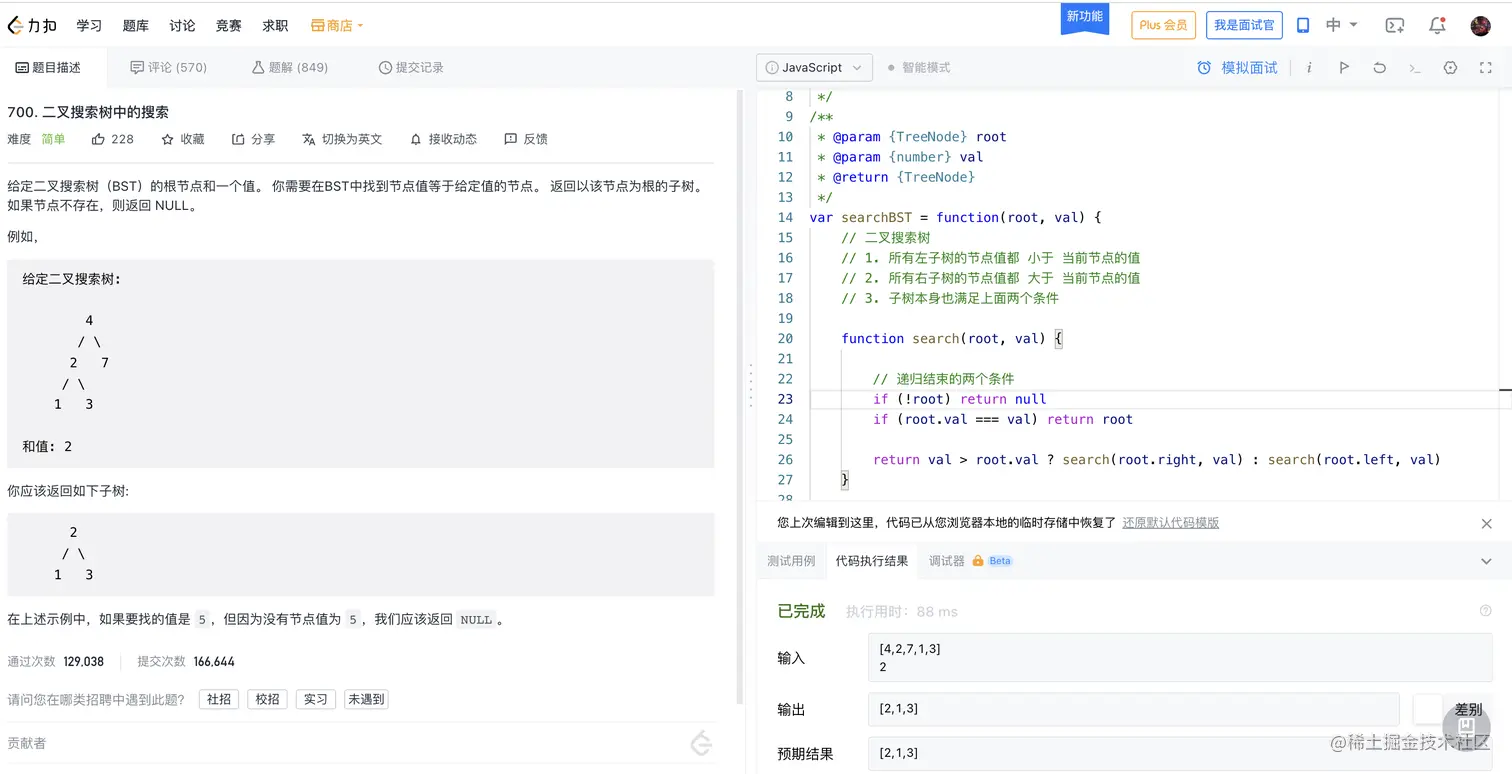Open the editor console prompt icon
The width and height of the screenshot is (1512, 774).
pos(1415,67)
